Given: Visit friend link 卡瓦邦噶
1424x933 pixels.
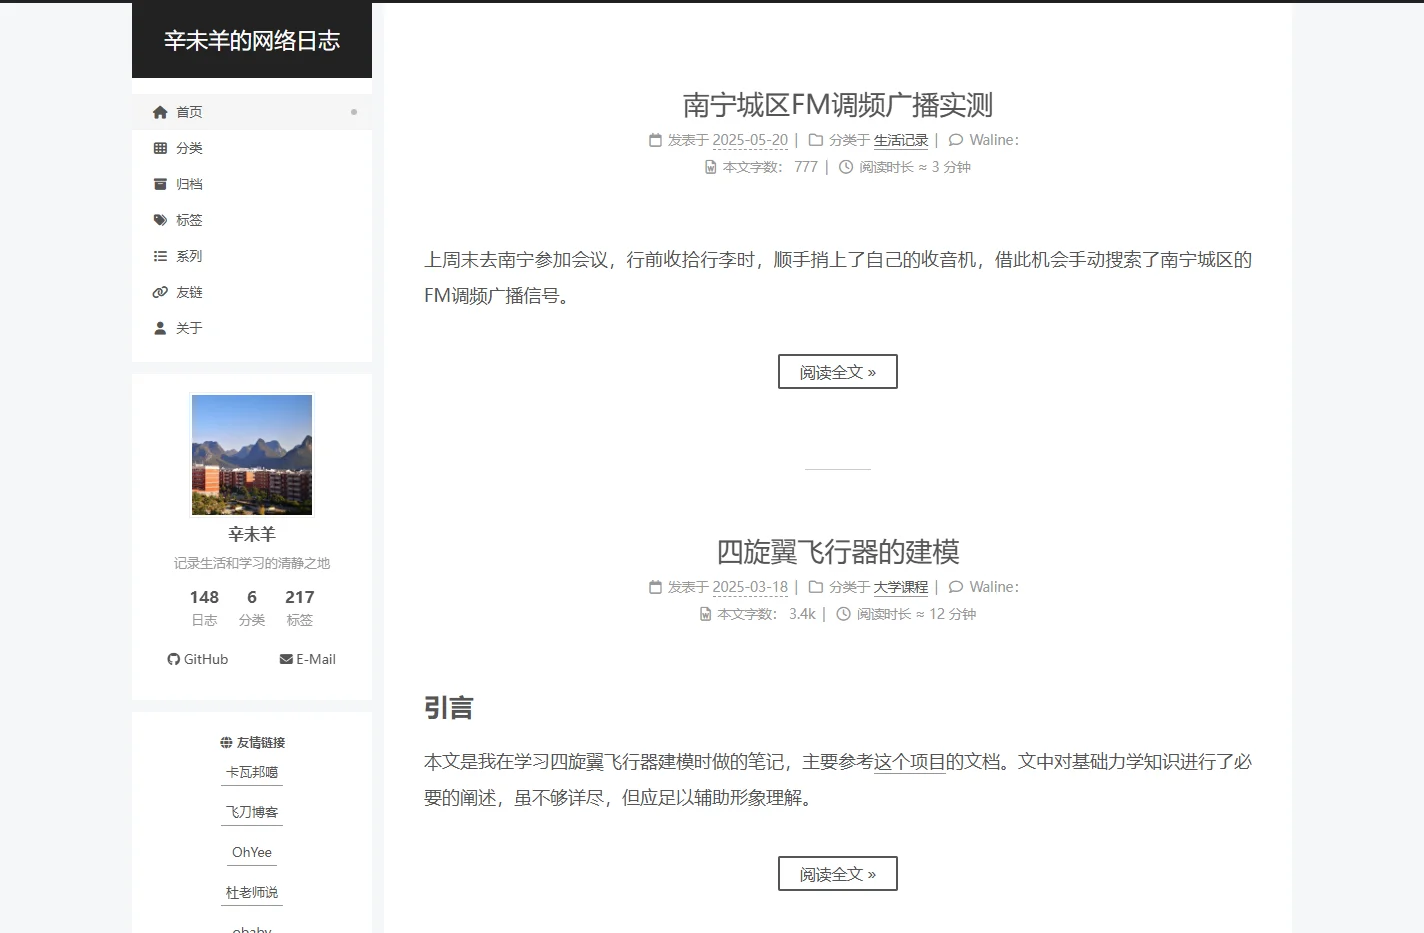Looking at the screenshot, I should 252,772.
